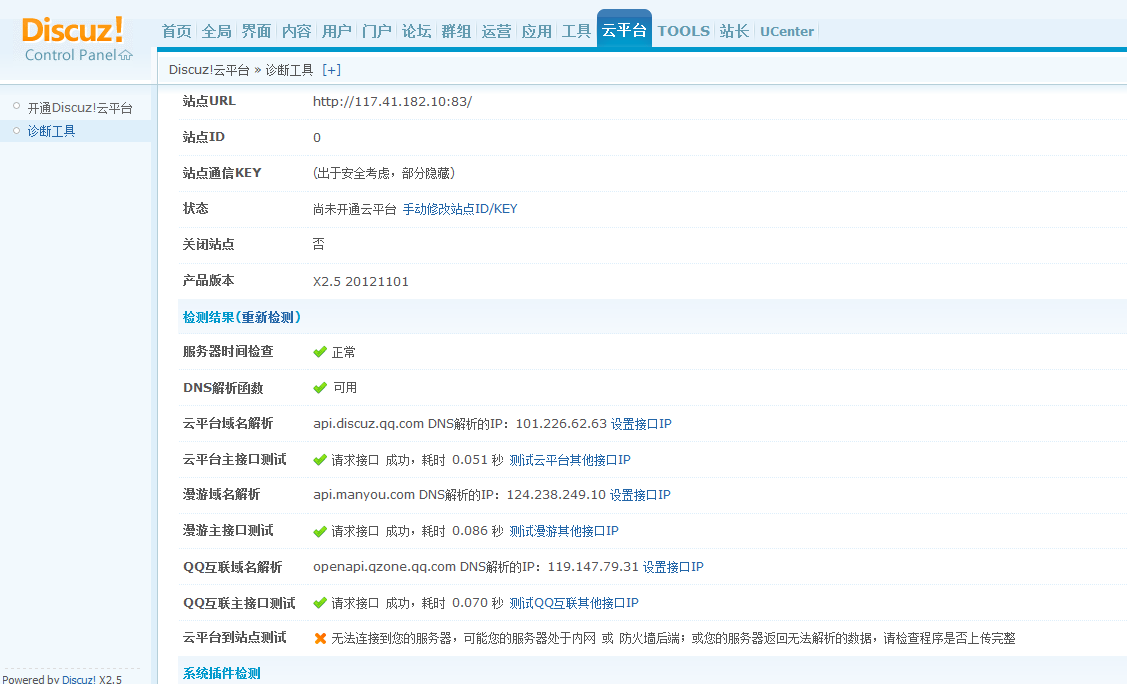Viewport: 1127px width, 684px height.
Task: Click 设置接口IP for openapi.qzone.qq.com
Action: 673,567
